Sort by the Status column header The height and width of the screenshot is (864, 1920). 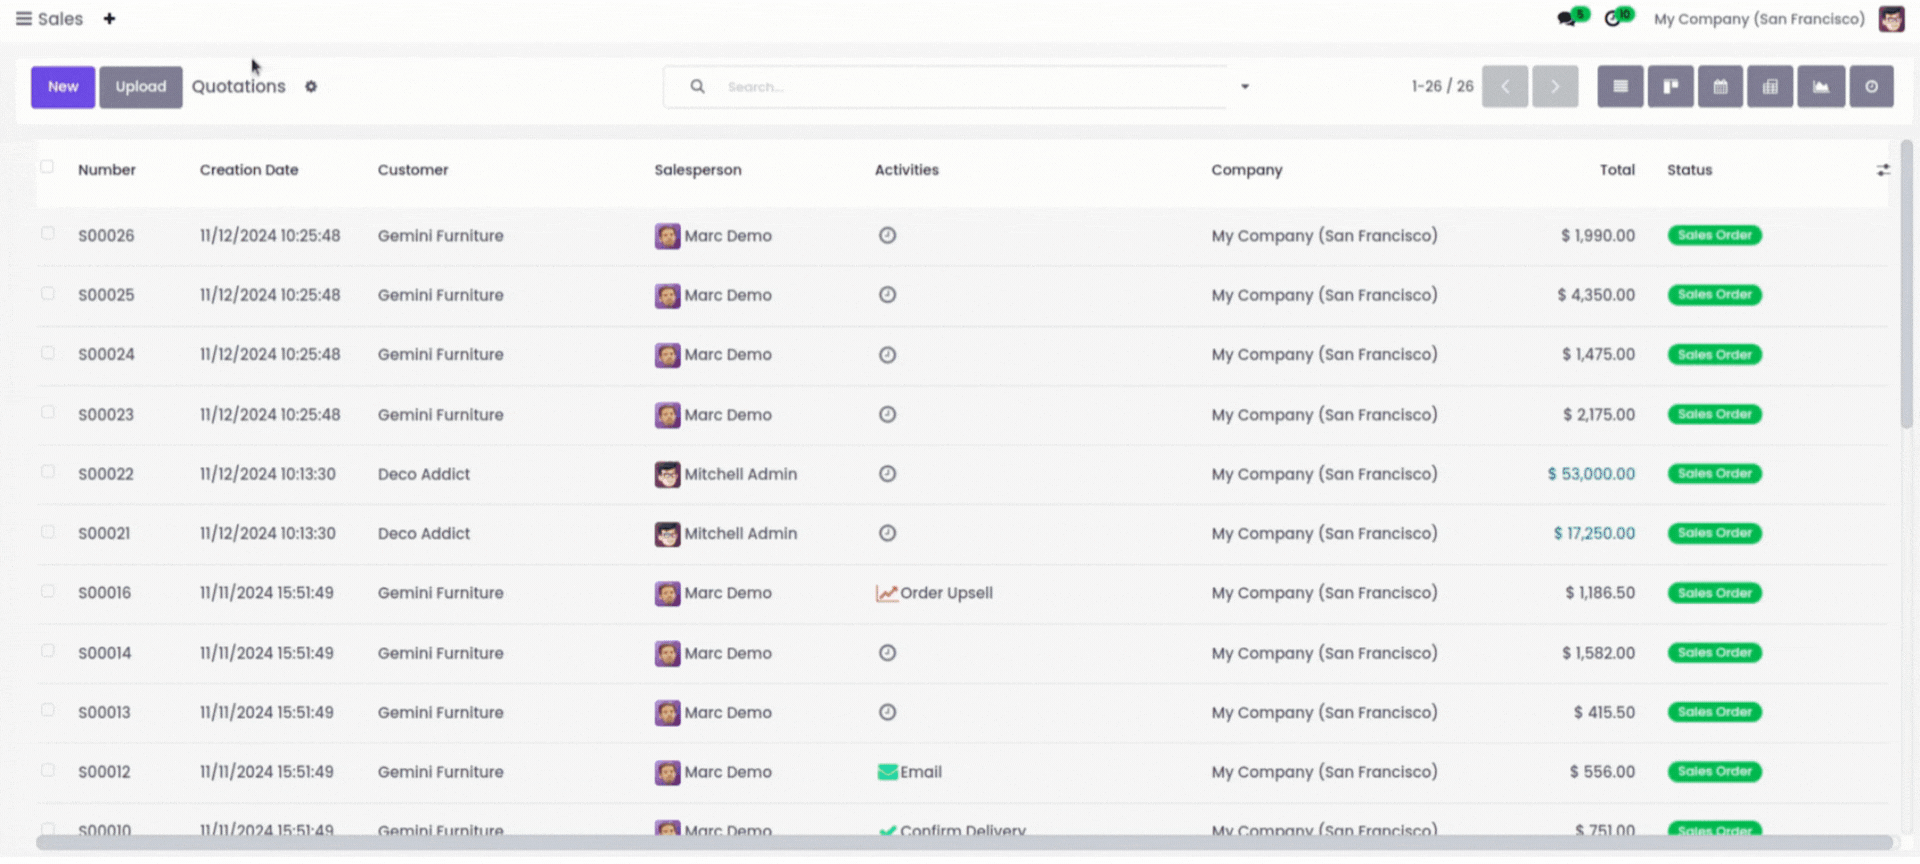(x=1690, y=170)
